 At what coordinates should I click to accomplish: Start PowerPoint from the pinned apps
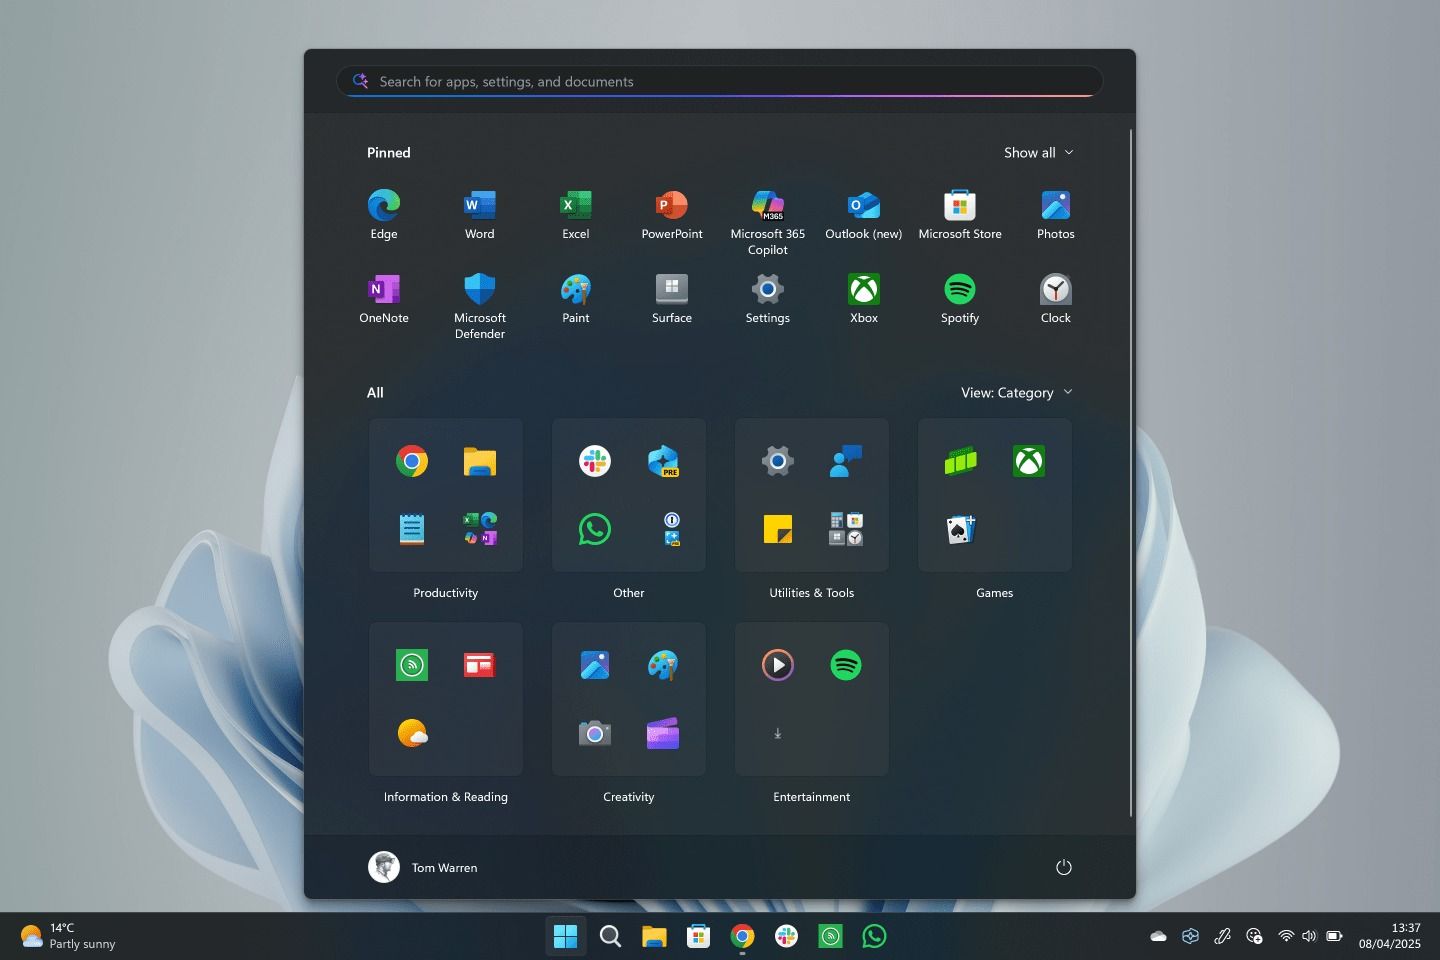671,210
